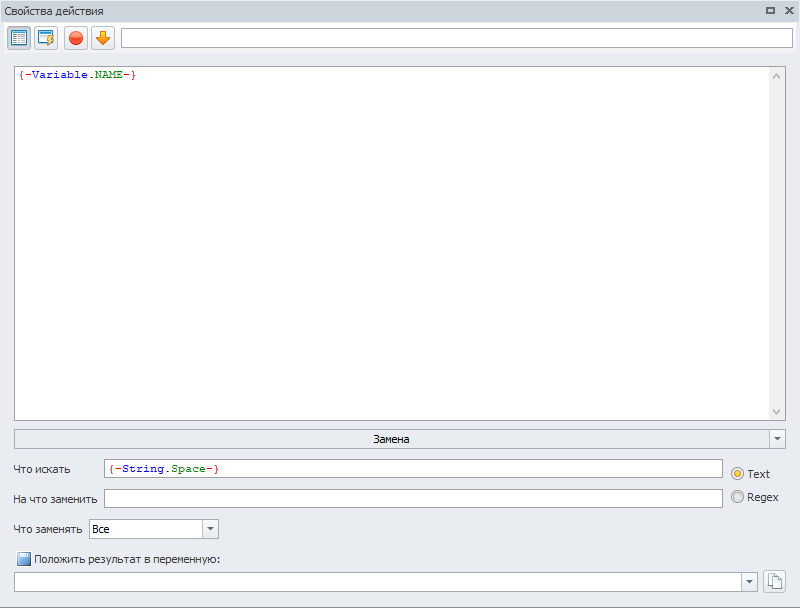
Task: Click the empty toolbar comment field
Action: click(x=457, y=38)
